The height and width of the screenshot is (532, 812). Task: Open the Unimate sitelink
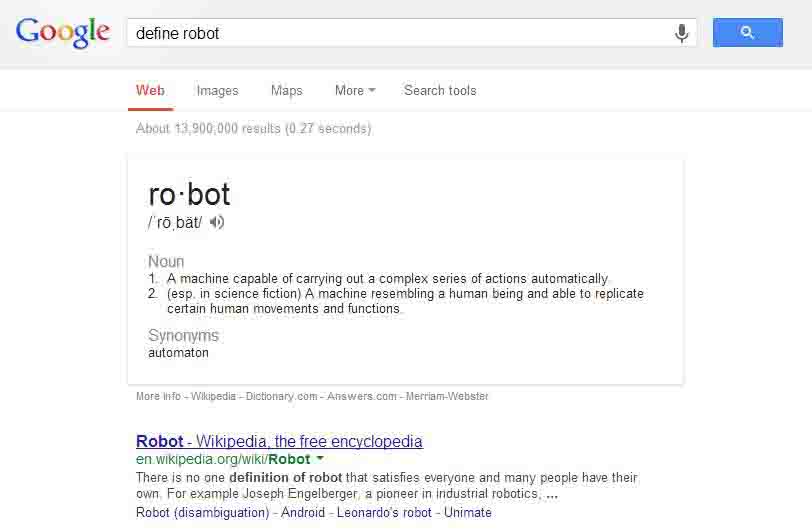[468, 512]
